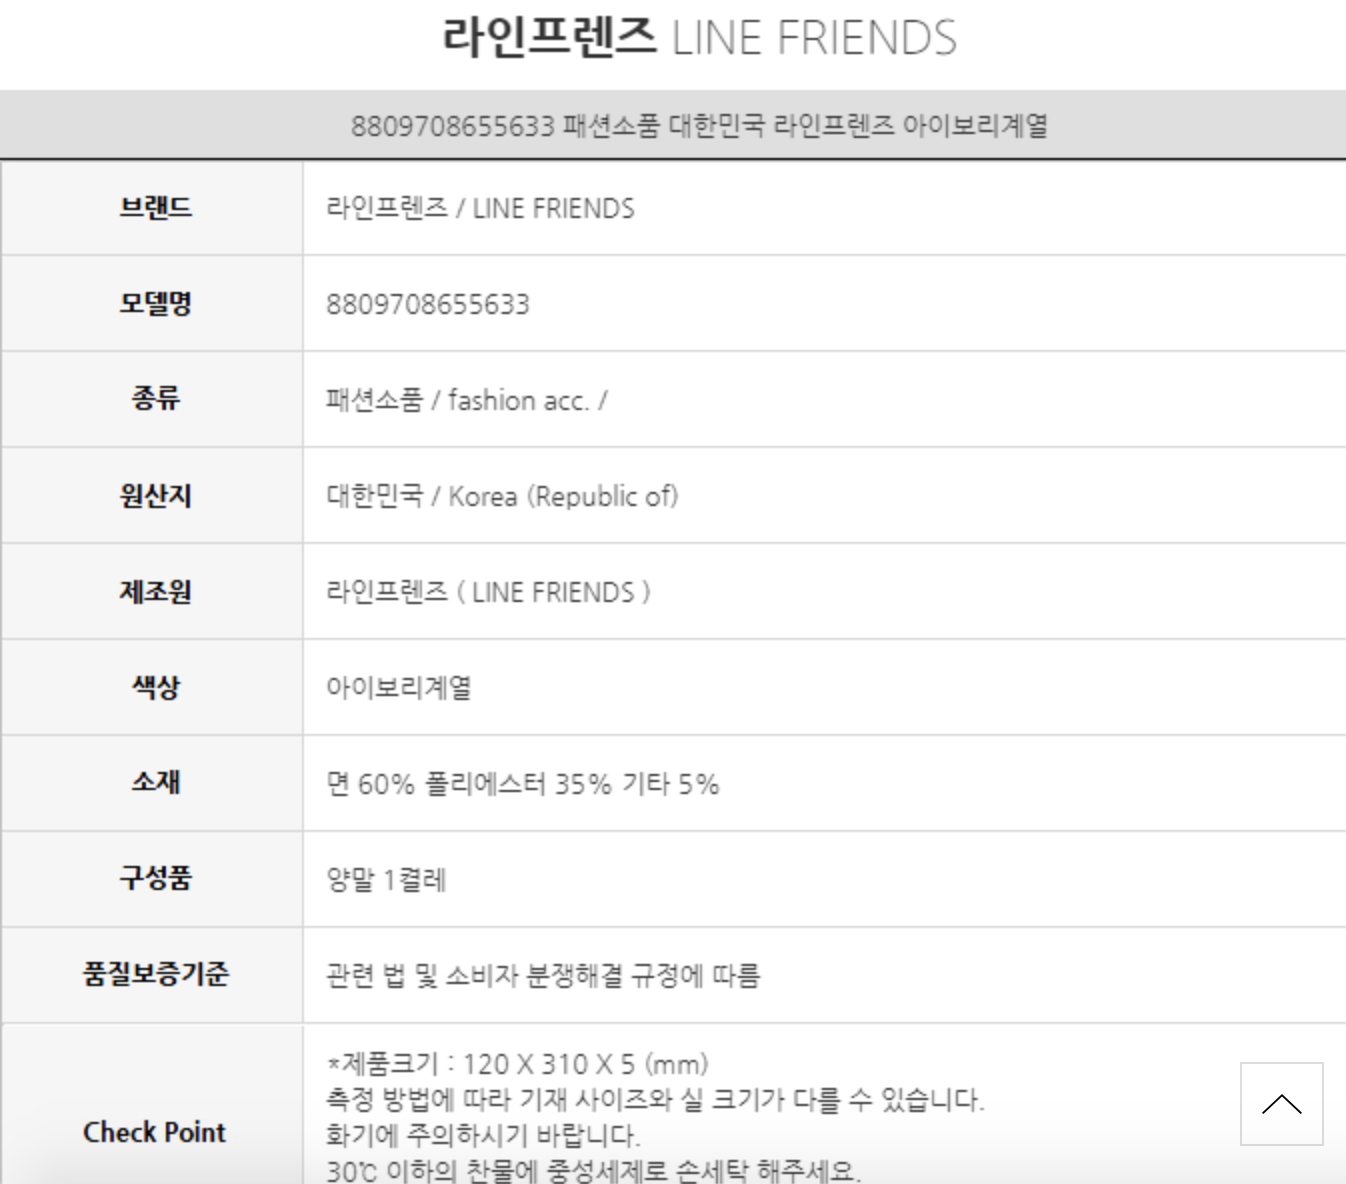1346x1184 pixels.
Task: Select the 품질보증기준 row label
Action: click(x=155, y=974)
